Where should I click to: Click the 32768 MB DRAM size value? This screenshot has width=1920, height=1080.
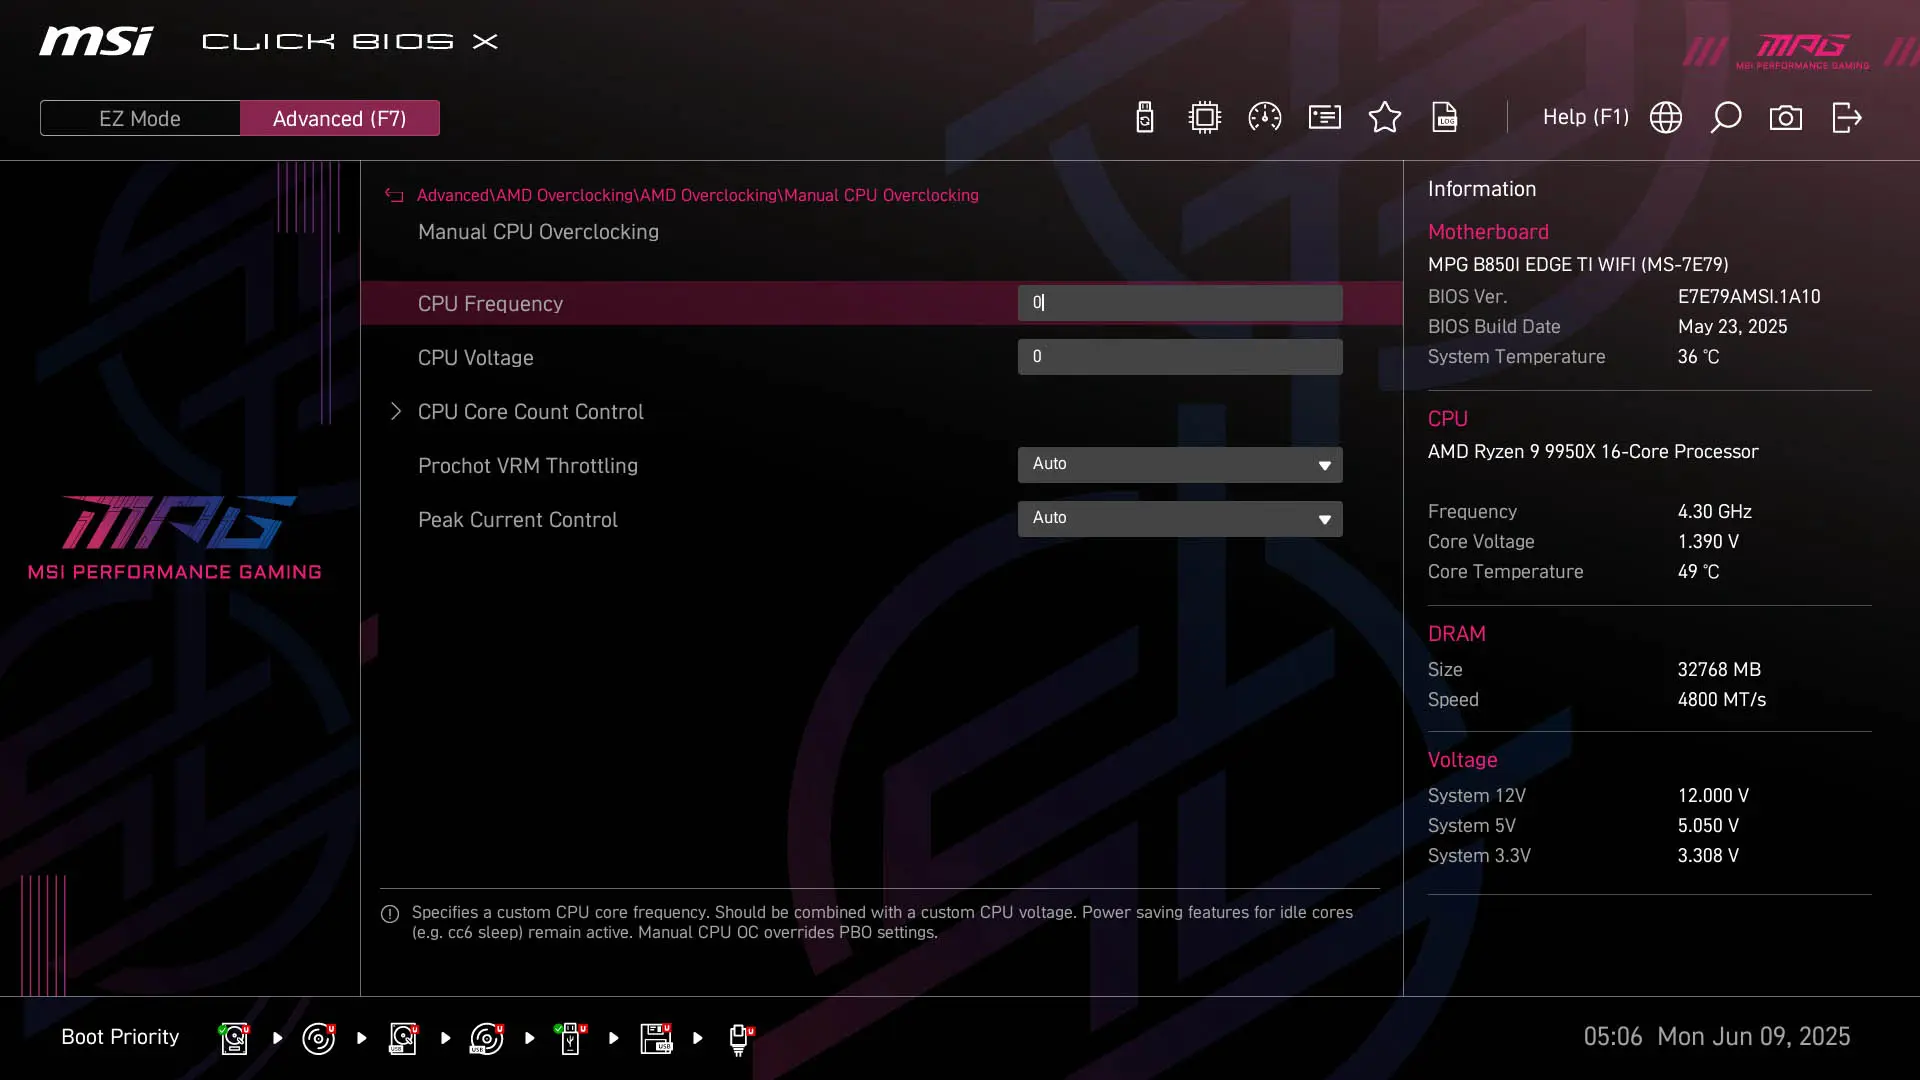point(1719,670)
